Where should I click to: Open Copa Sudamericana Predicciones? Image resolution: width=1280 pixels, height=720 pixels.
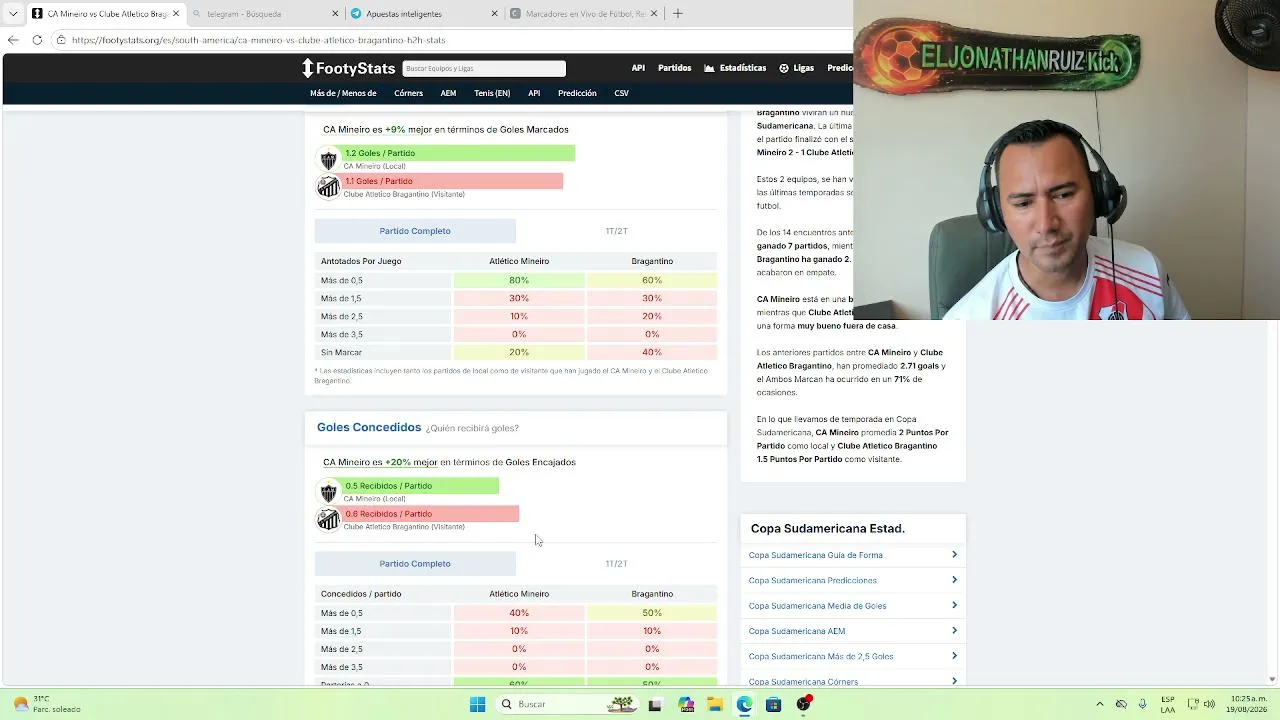pos(813,580)
